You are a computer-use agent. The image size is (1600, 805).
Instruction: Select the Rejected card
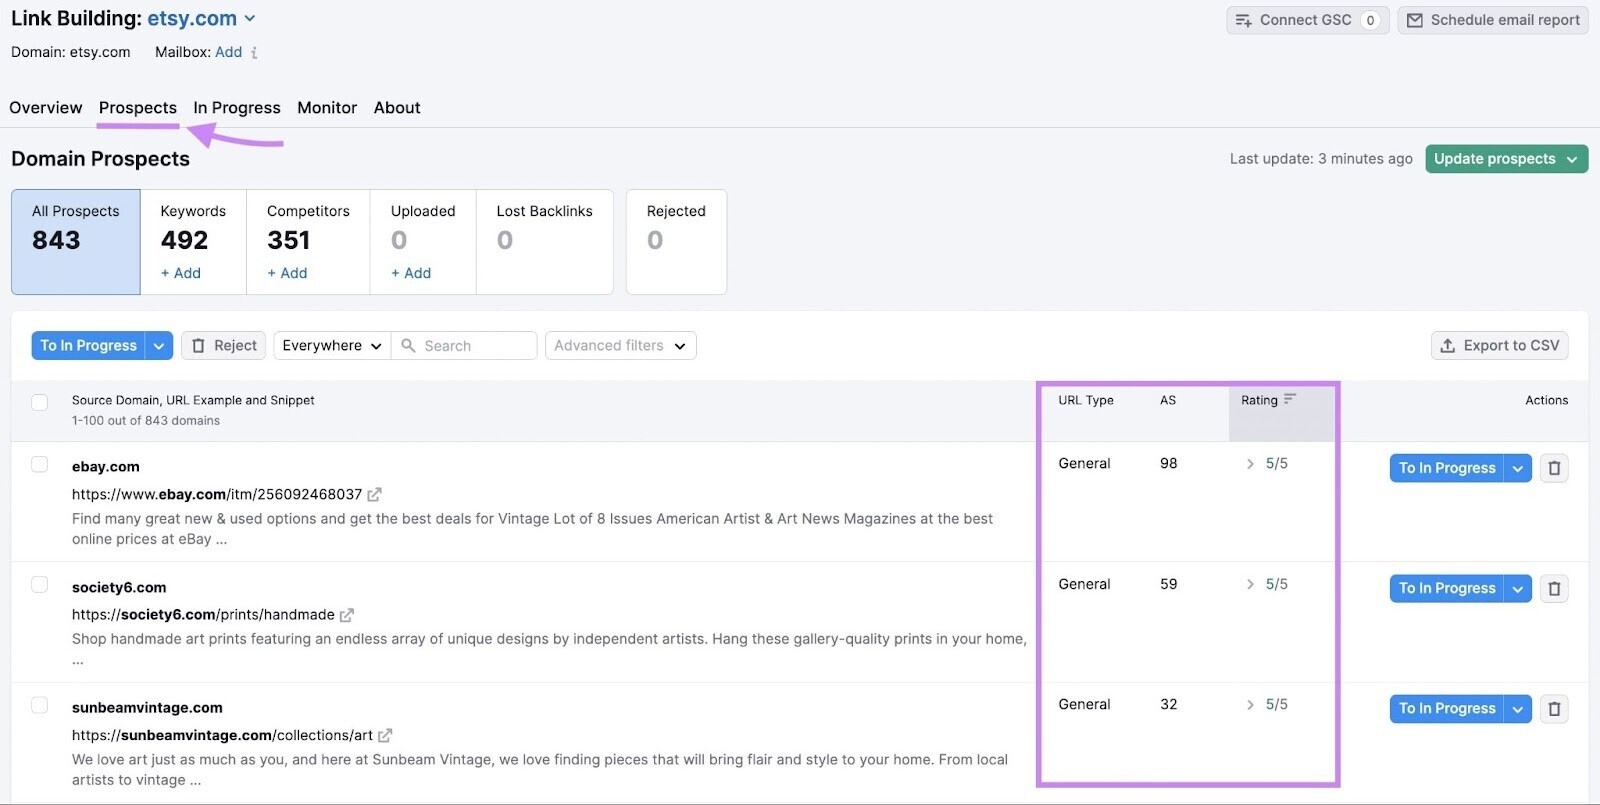[x=676, y=242]
